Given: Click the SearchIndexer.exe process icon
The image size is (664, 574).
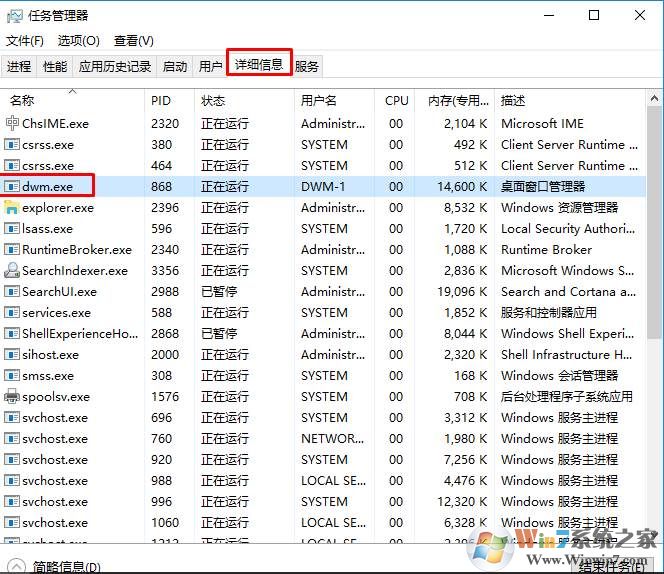Looking at the screenshot, I should [x=12, y=271].
